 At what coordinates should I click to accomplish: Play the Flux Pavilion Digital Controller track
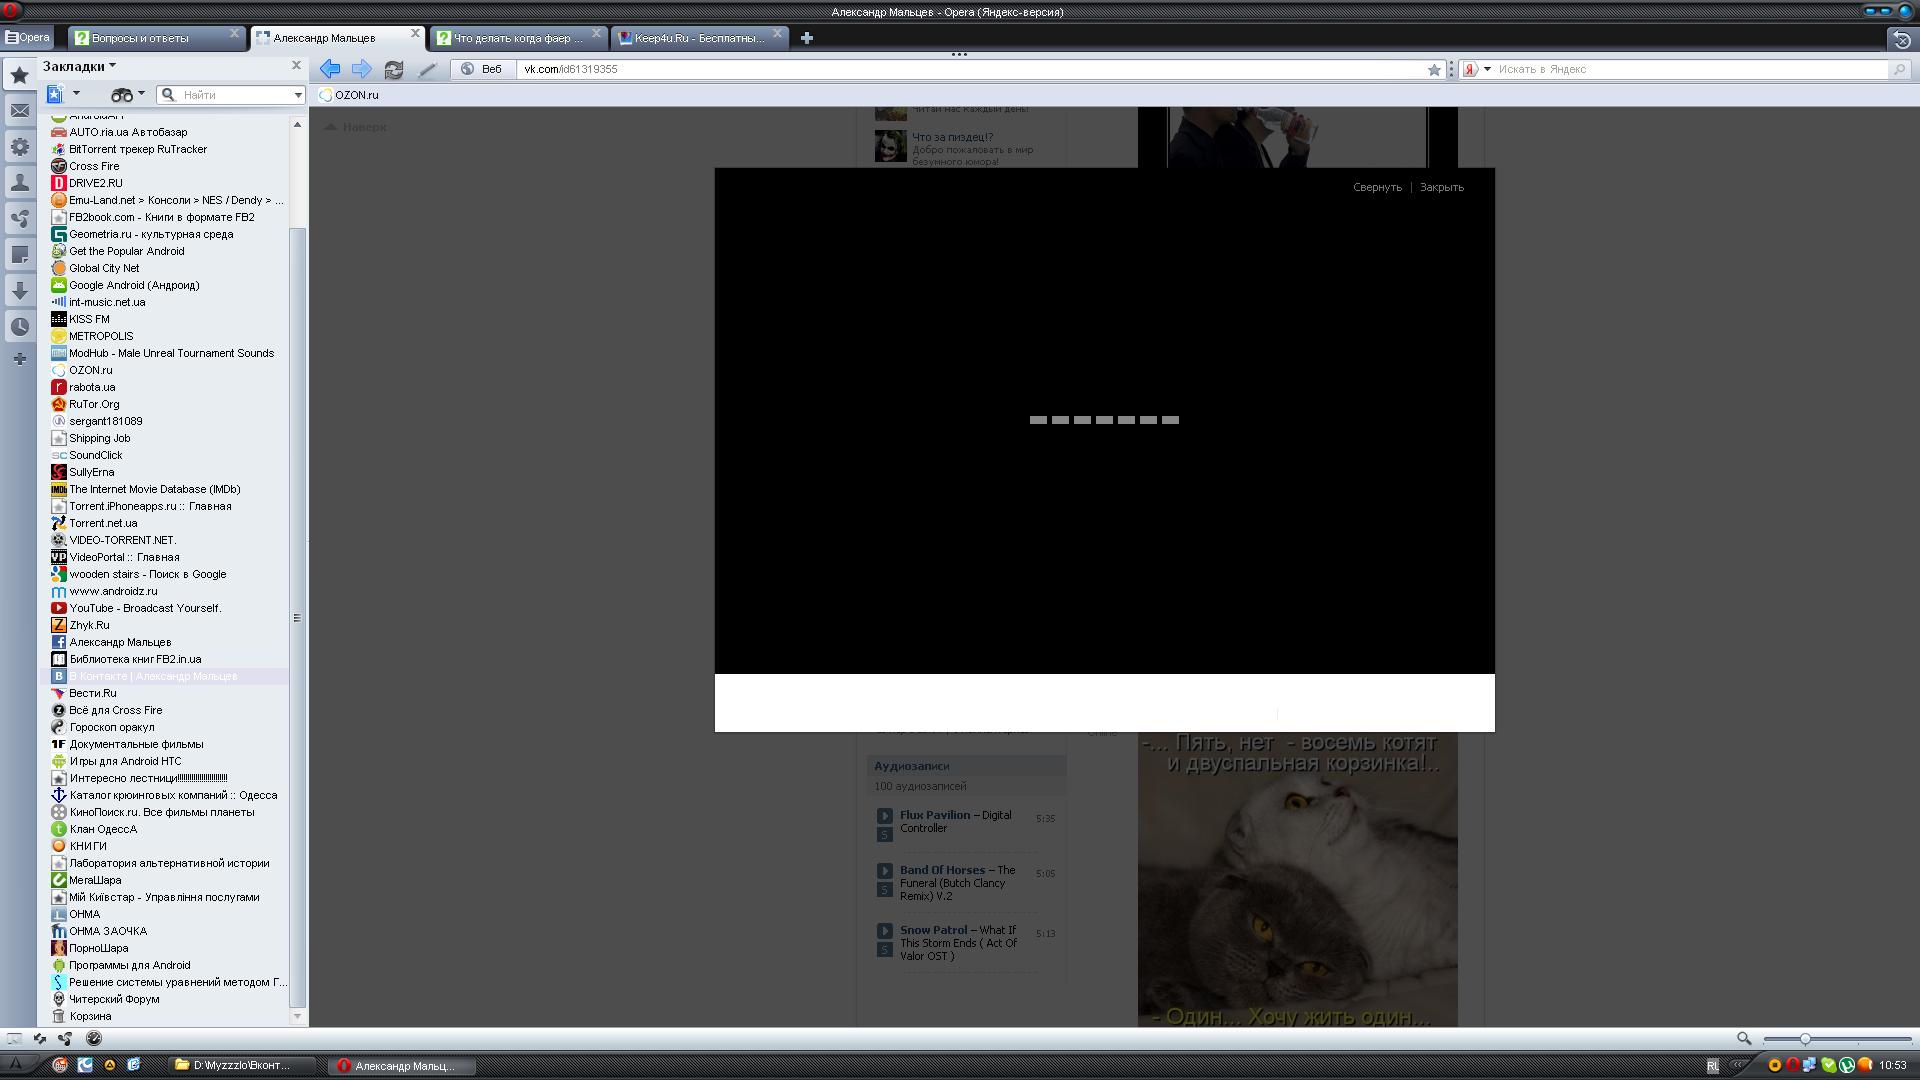(884, 816)
